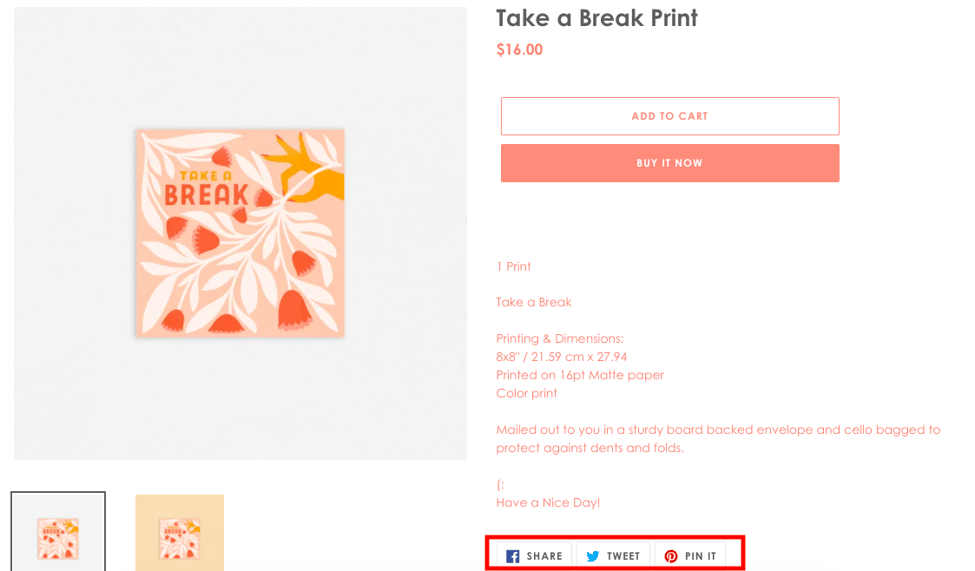Click the BREAK lettering in the artwork

pyautogui.click(x=205, y=194)
